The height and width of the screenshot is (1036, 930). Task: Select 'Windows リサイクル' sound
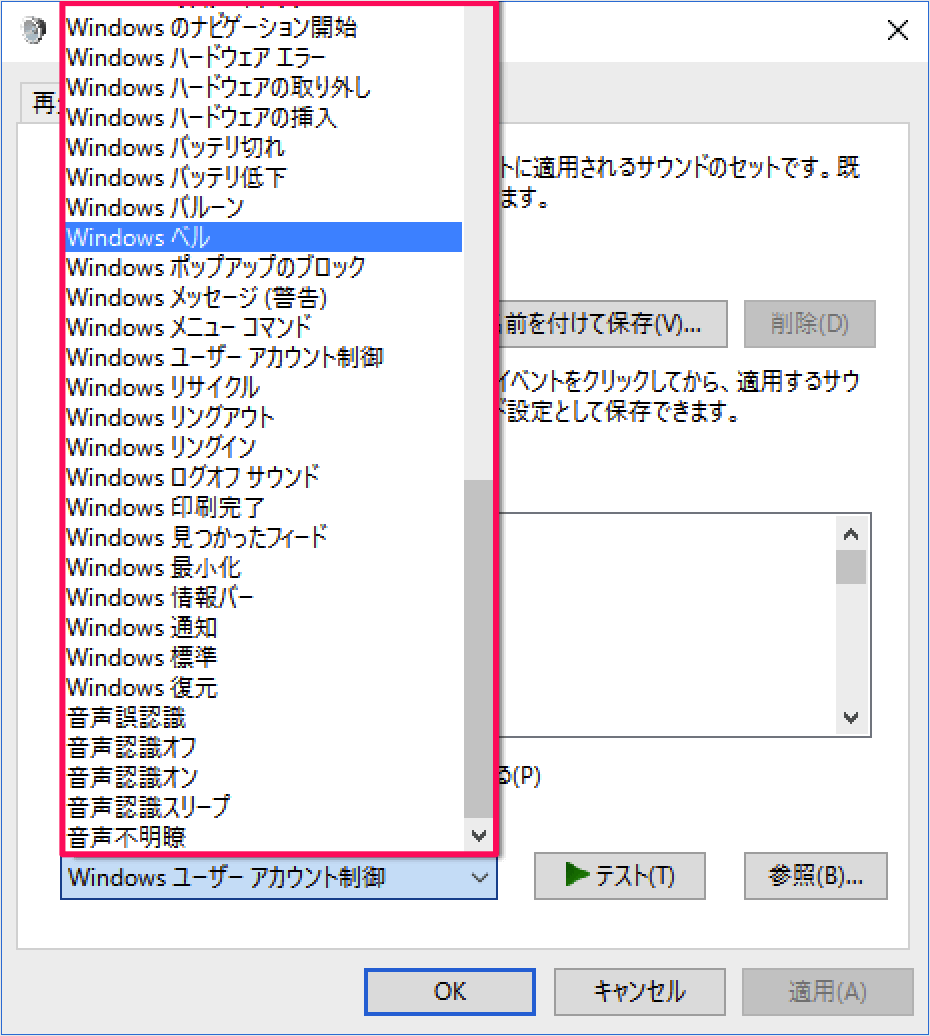(264, 387)
